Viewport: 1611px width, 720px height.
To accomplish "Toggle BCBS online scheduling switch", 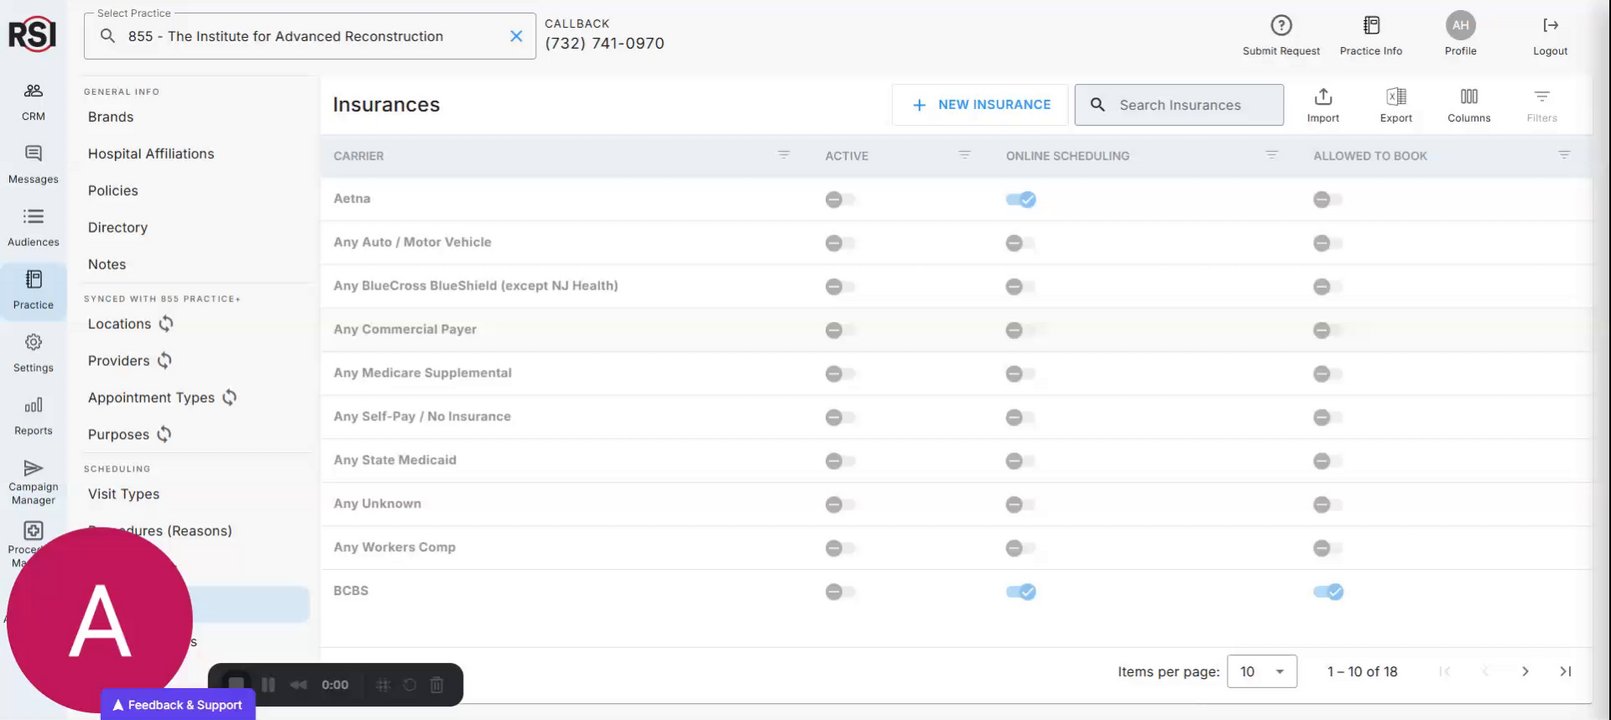I will coord(1021,592).
